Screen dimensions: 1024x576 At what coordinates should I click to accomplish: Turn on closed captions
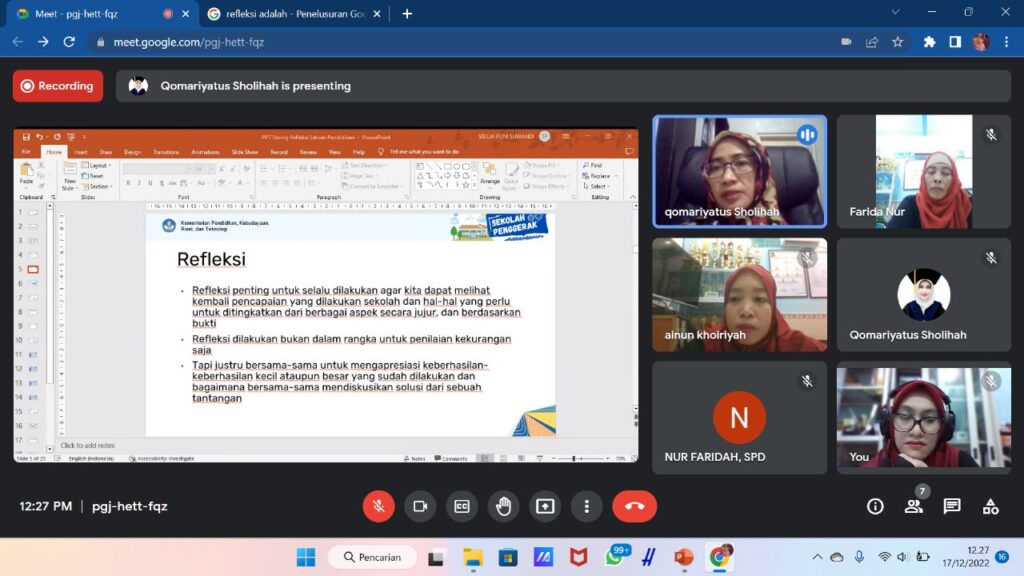coord(462,506)
